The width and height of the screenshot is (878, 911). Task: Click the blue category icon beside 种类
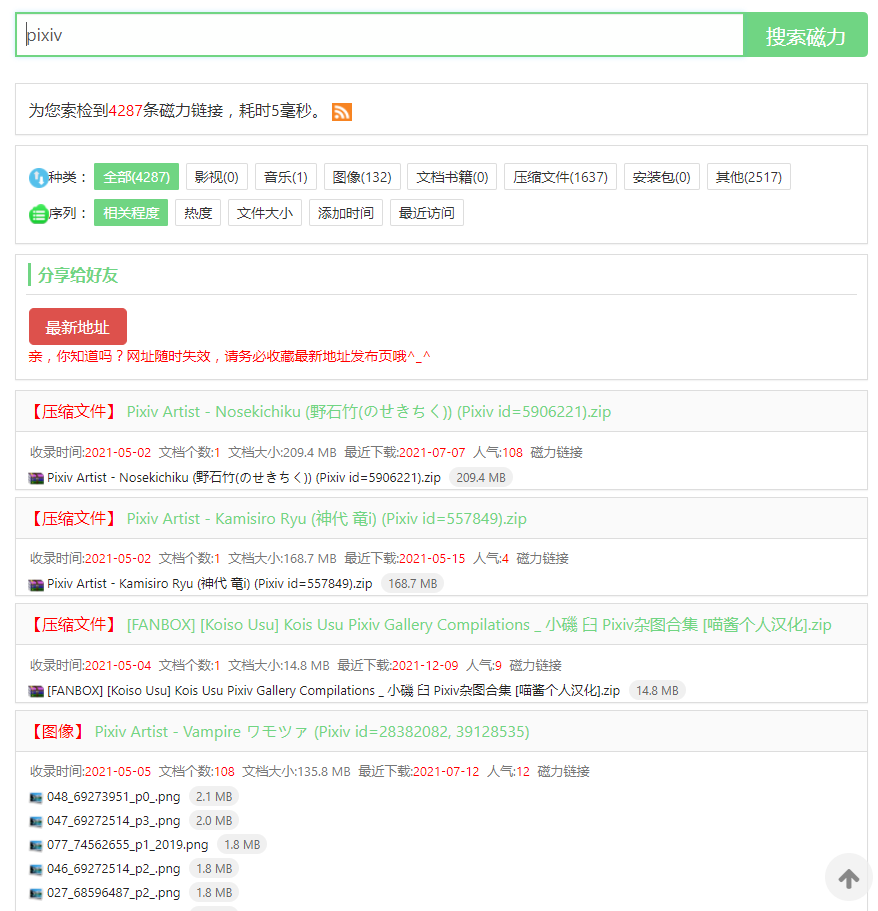[38, 177]
